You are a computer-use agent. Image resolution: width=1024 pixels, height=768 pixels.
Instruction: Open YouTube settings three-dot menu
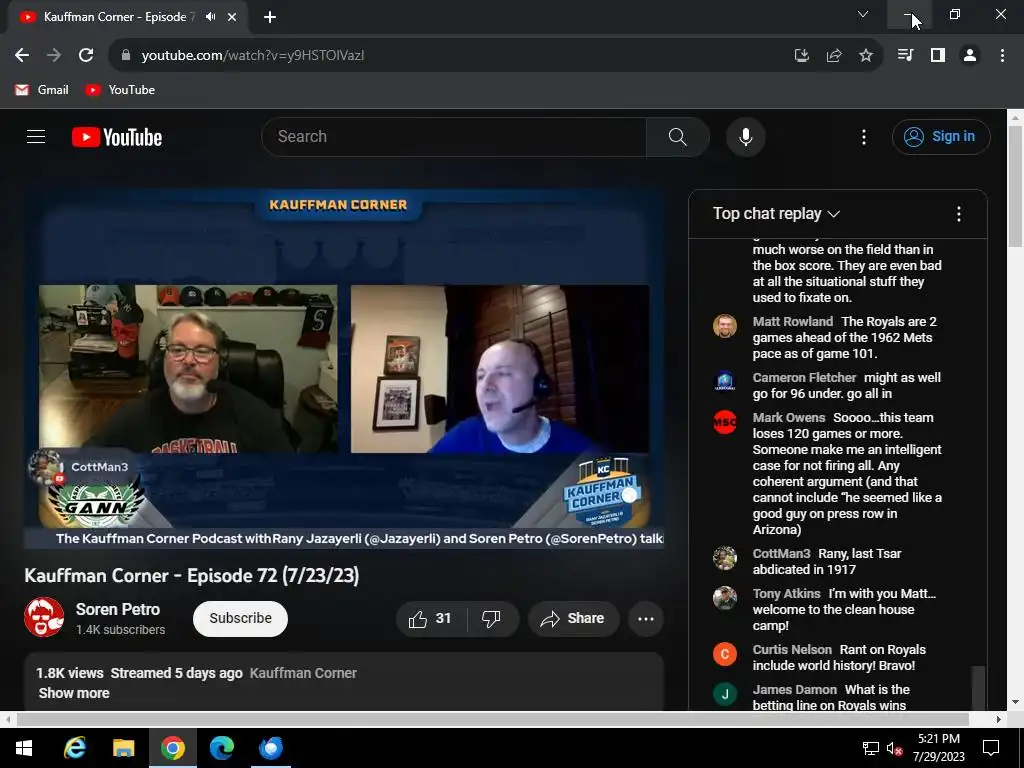[x=864, y=137]
